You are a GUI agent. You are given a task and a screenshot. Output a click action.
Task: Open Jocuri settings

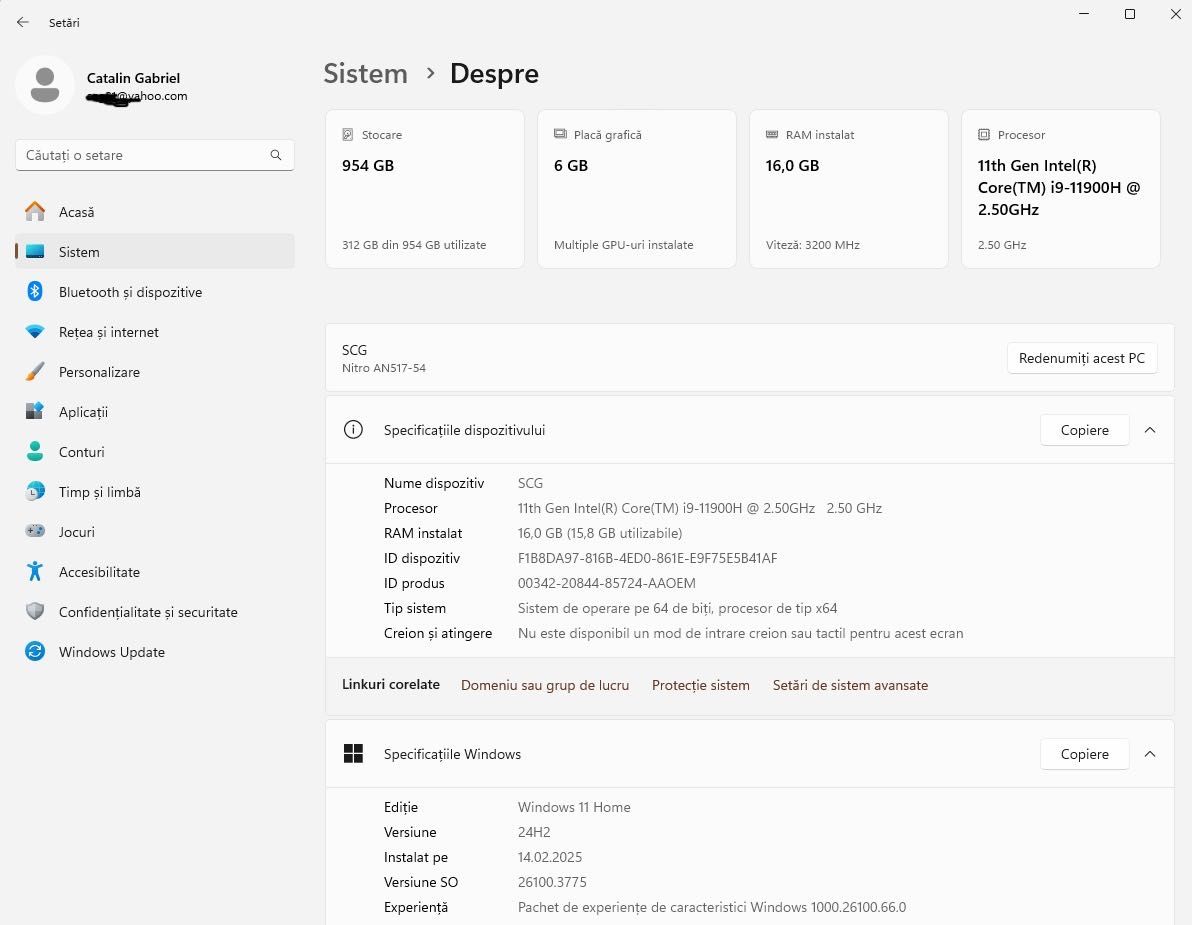[x=155, y=532]
